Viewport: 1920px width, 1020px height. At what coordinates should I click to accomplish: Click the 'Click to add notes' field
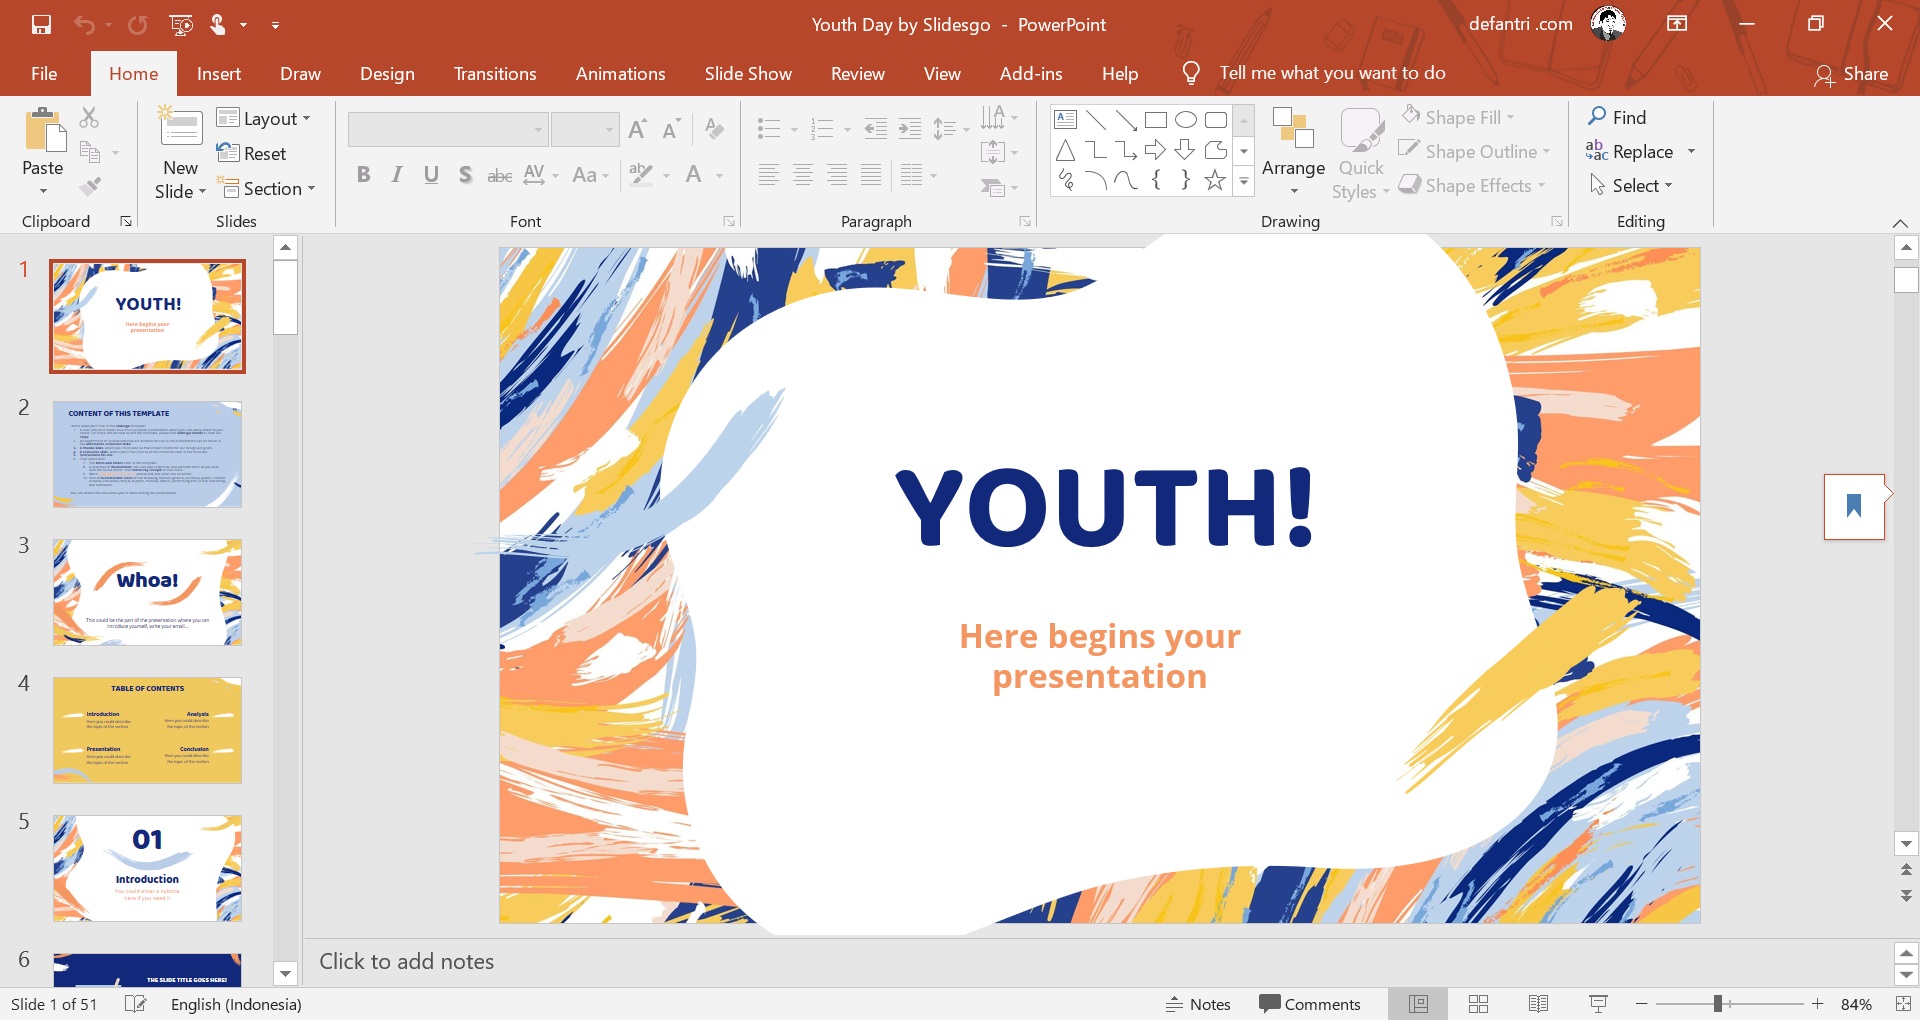point(1095,961)
